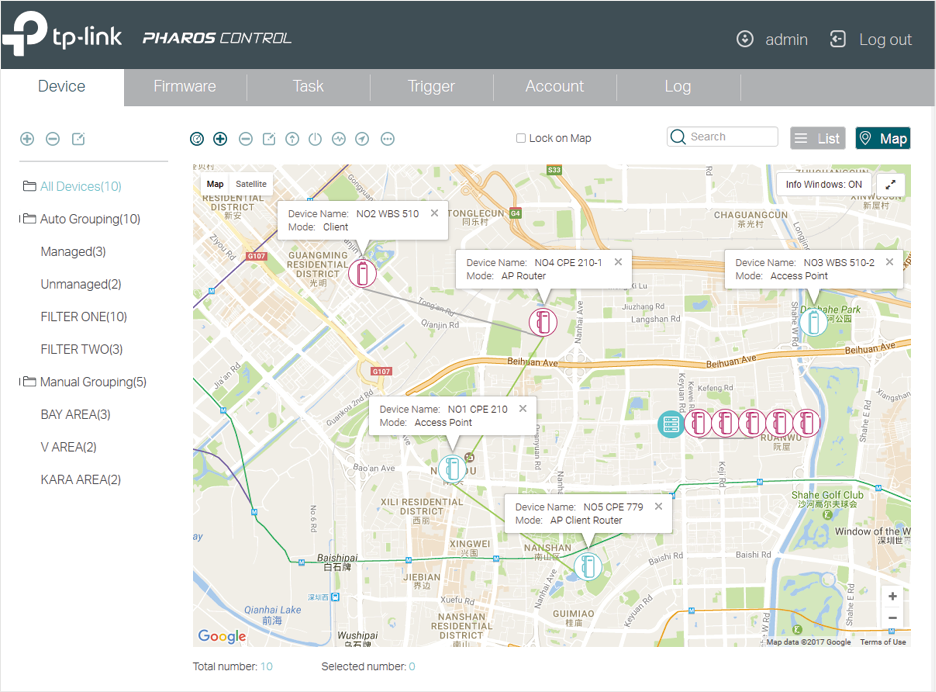Select Satellite map type
Image resolution: width=936 pixels, height=692 pixels.
click(x=251, y=184)
